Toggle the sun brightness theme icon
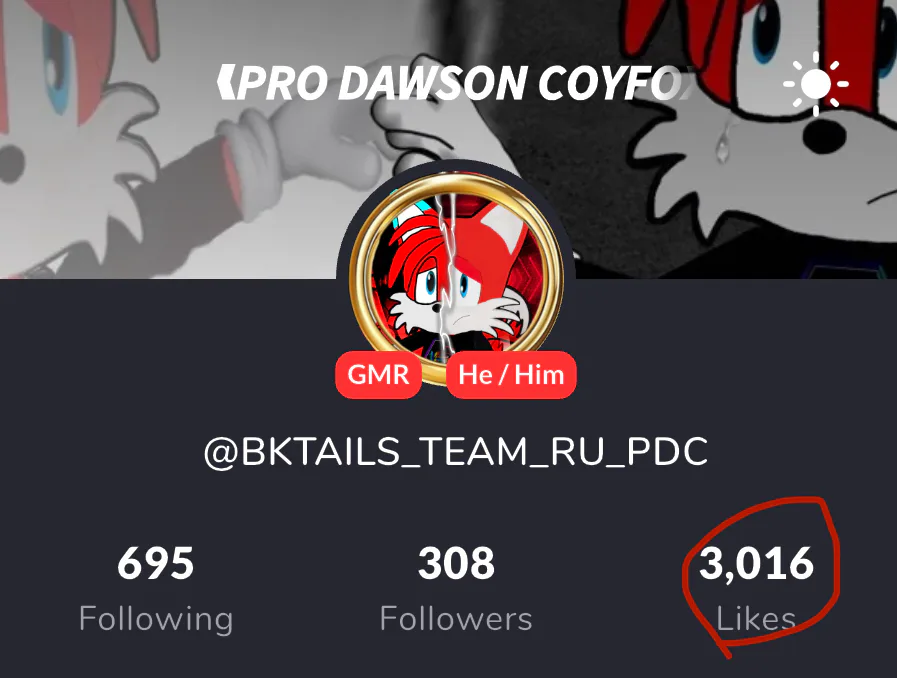The height and width of the screenshot is (678, 897). (x=816, y=84)
